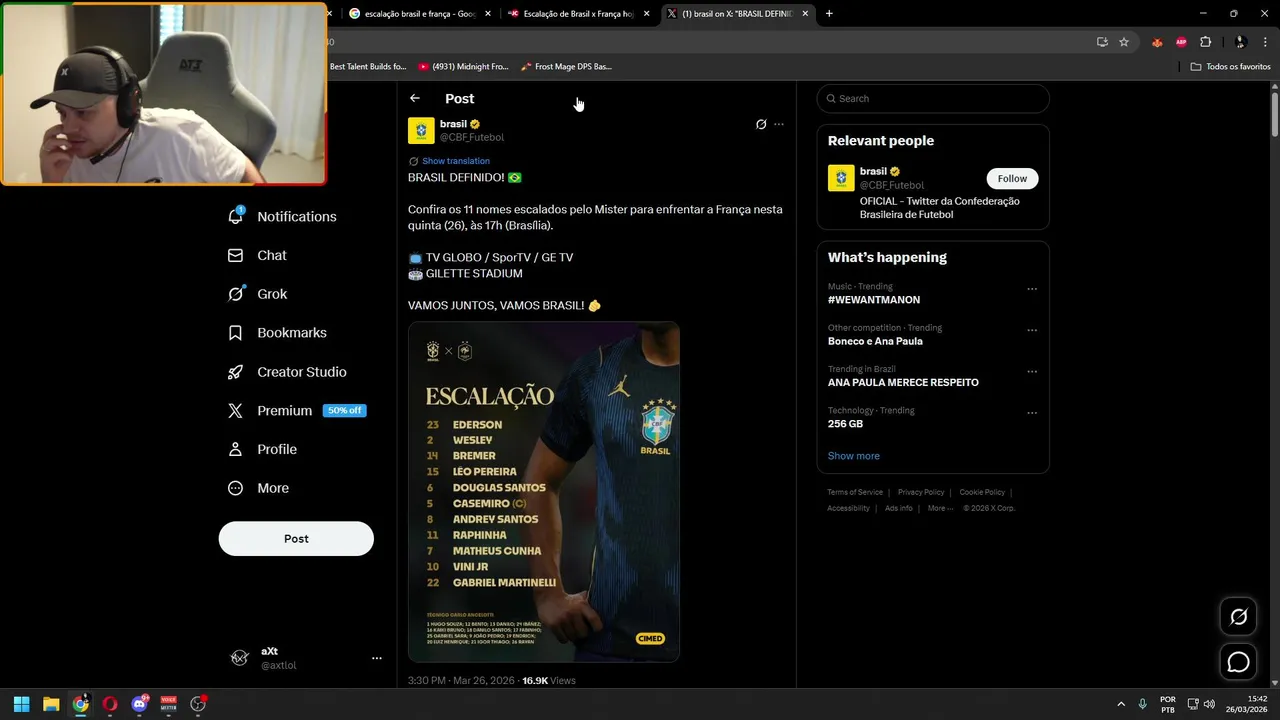
Task: Open the #WEWANTMANON trending topic
Action: (x=874, y=300)
